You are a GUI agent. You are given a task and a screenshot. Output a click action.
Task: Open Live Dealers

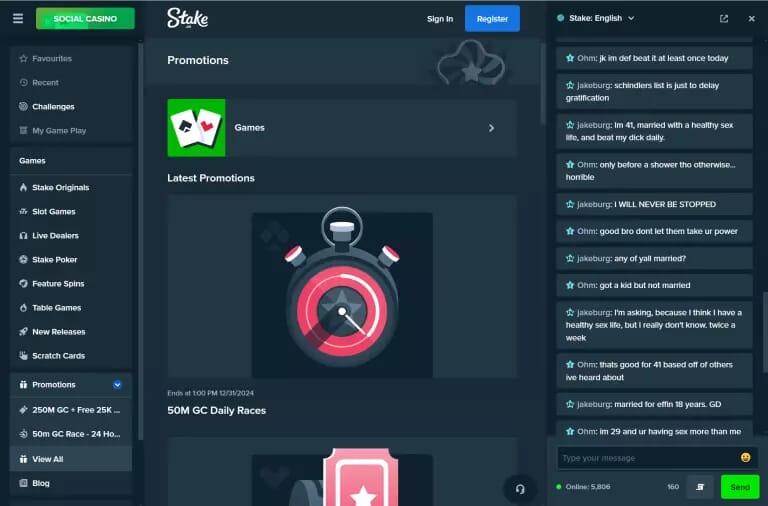click(x=71, y=235)
